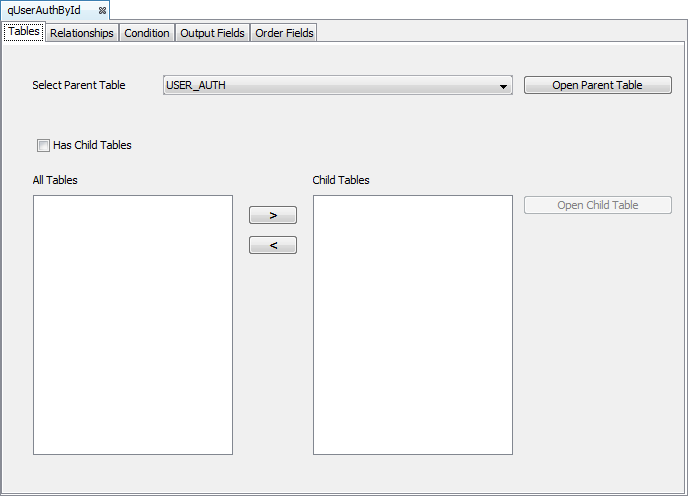Screen dimensions: 688x496
Task: Click the Child Tables heading label
Action: (x=341, y=180)
